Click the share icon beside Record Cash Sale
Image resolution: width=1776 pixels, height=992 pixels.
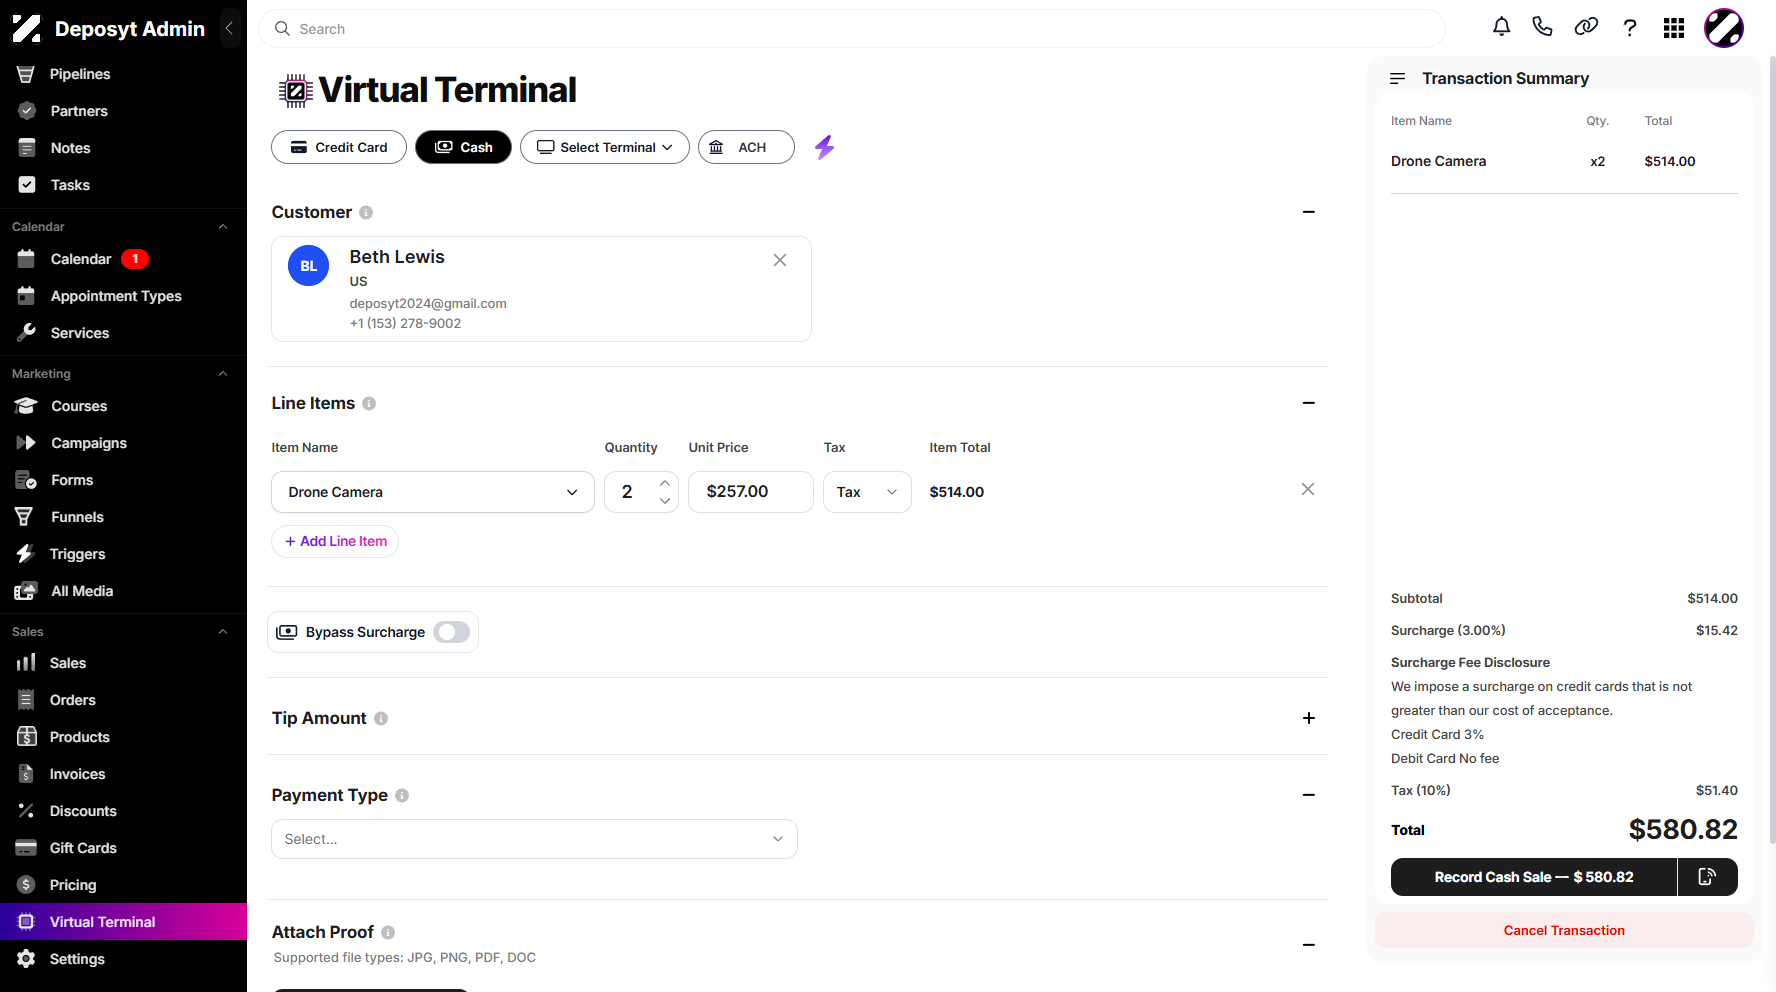1708,877
